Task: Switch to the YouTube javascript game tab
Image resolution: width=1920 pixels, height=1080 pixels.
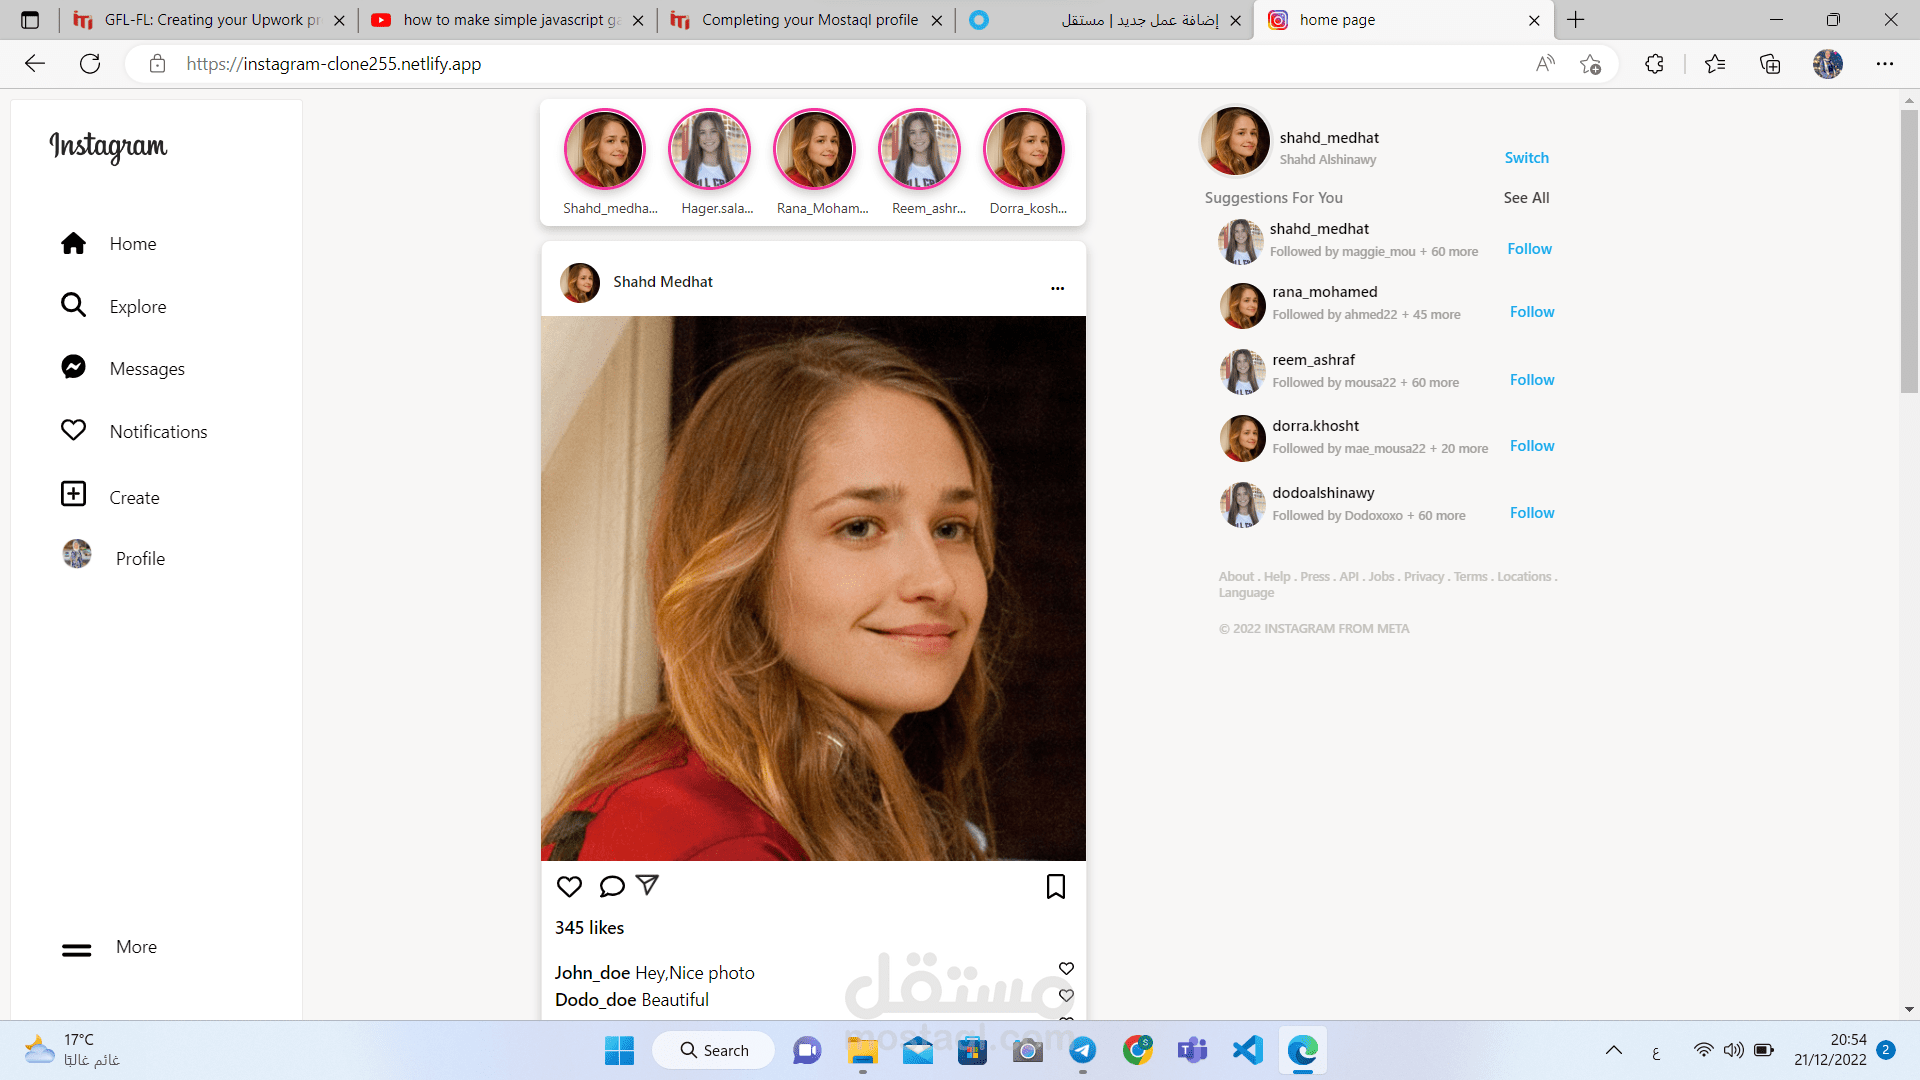Action: (508, 20)
